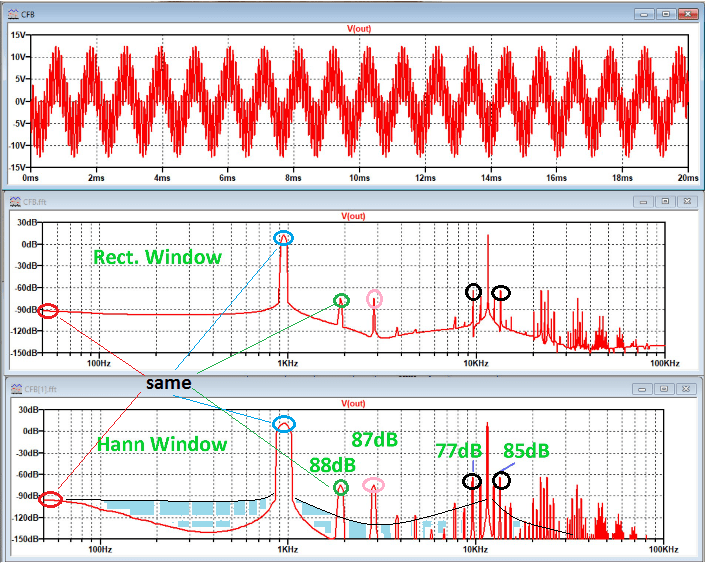Click 1KHz frequency label in CFB[1].fft window
The image size is (705, 563).
tap(287, 550)
